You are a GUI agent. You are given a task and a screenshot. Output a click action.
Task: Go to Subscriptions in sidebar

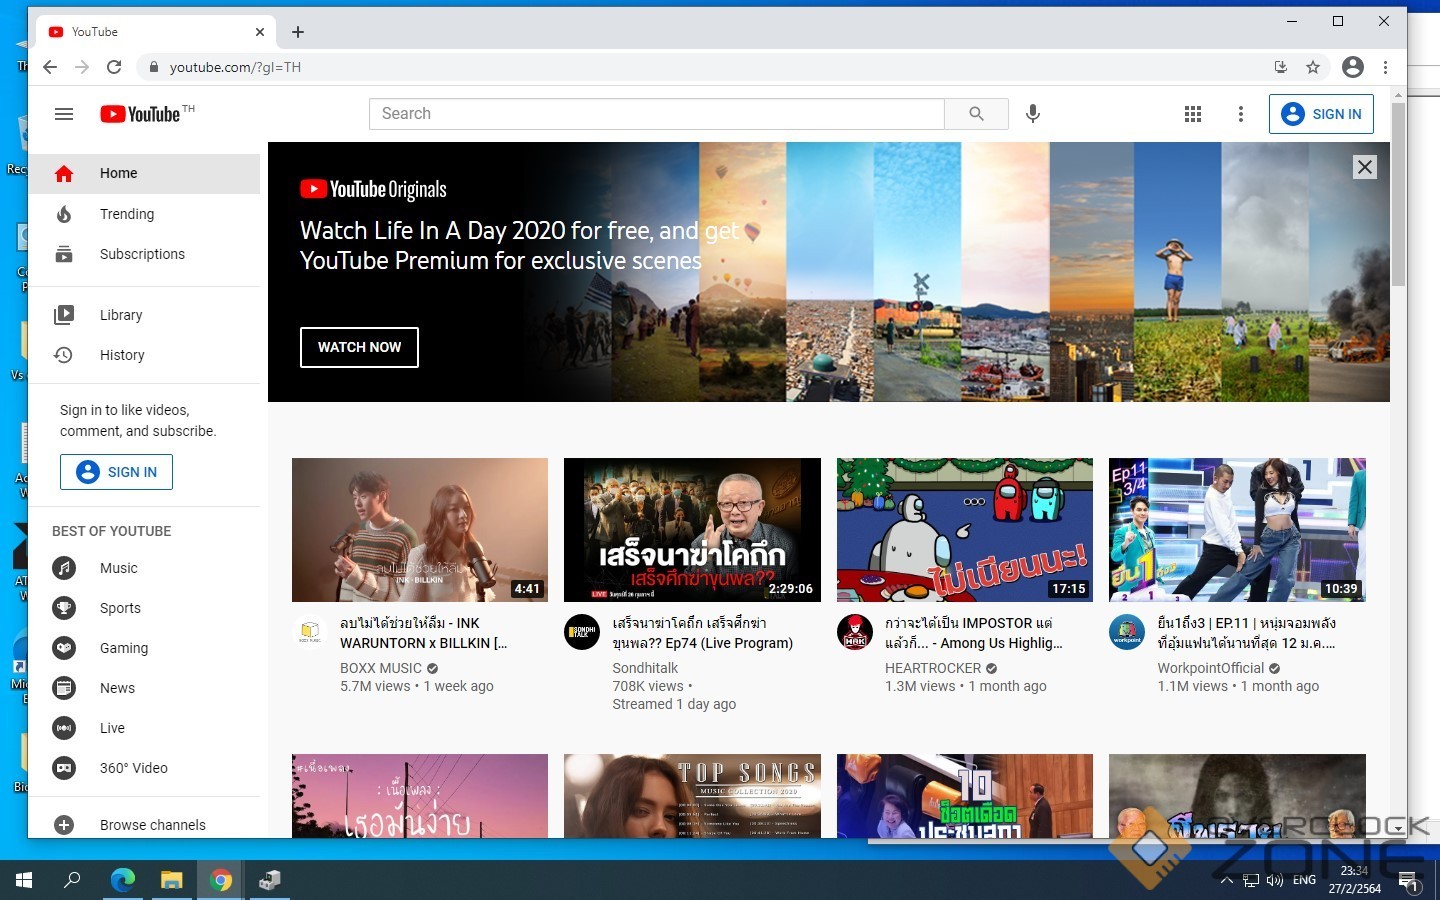tap(142, 254)
